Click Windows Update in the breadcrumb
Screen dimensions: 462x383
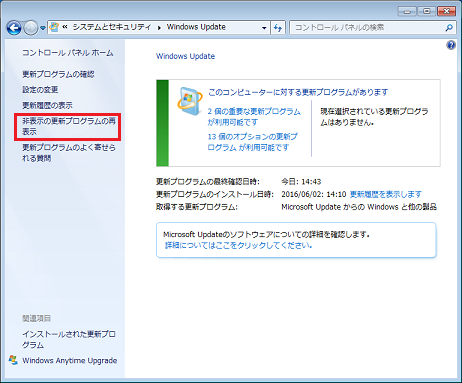[x=196, y=27]
